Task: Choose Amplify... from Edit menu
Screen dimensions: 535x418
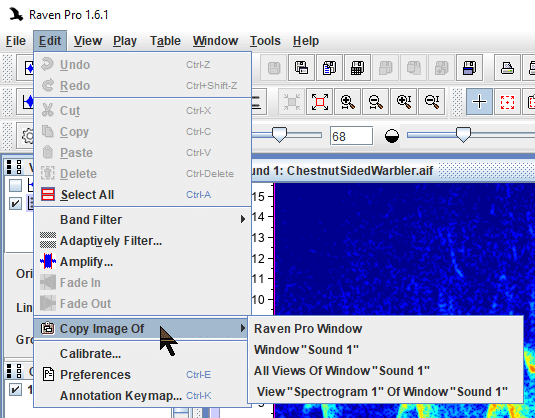Action: tap(143, 262)
